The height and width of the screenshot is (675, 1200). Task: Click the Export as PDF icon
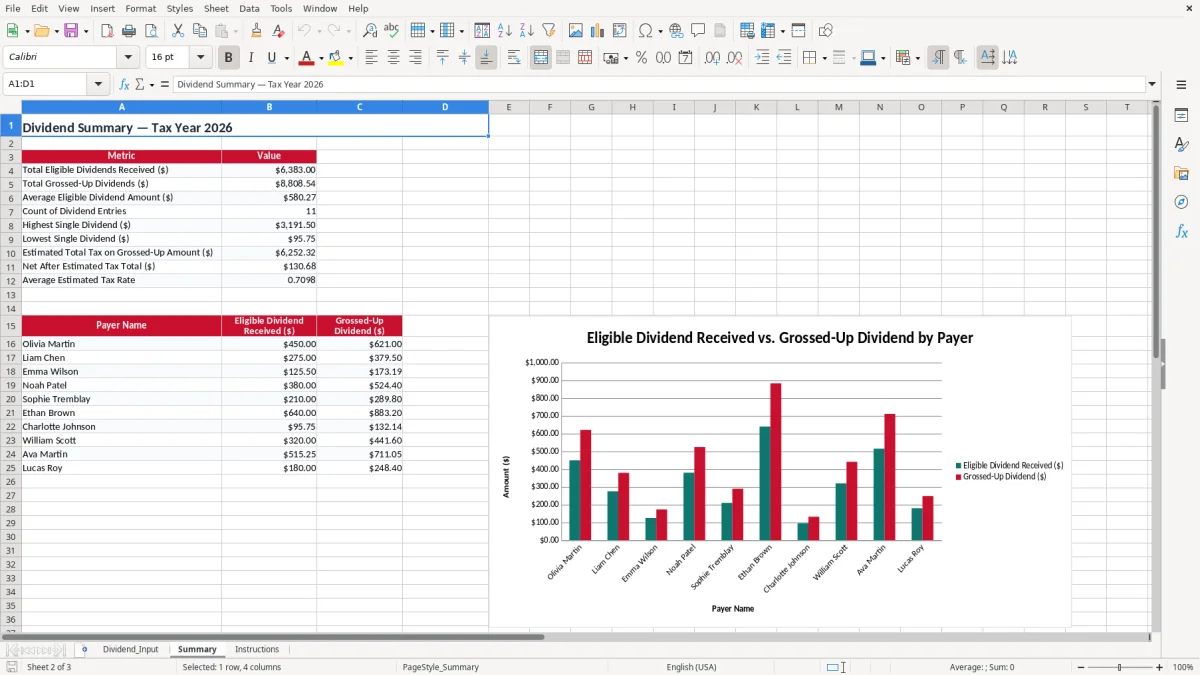(107, 31)
